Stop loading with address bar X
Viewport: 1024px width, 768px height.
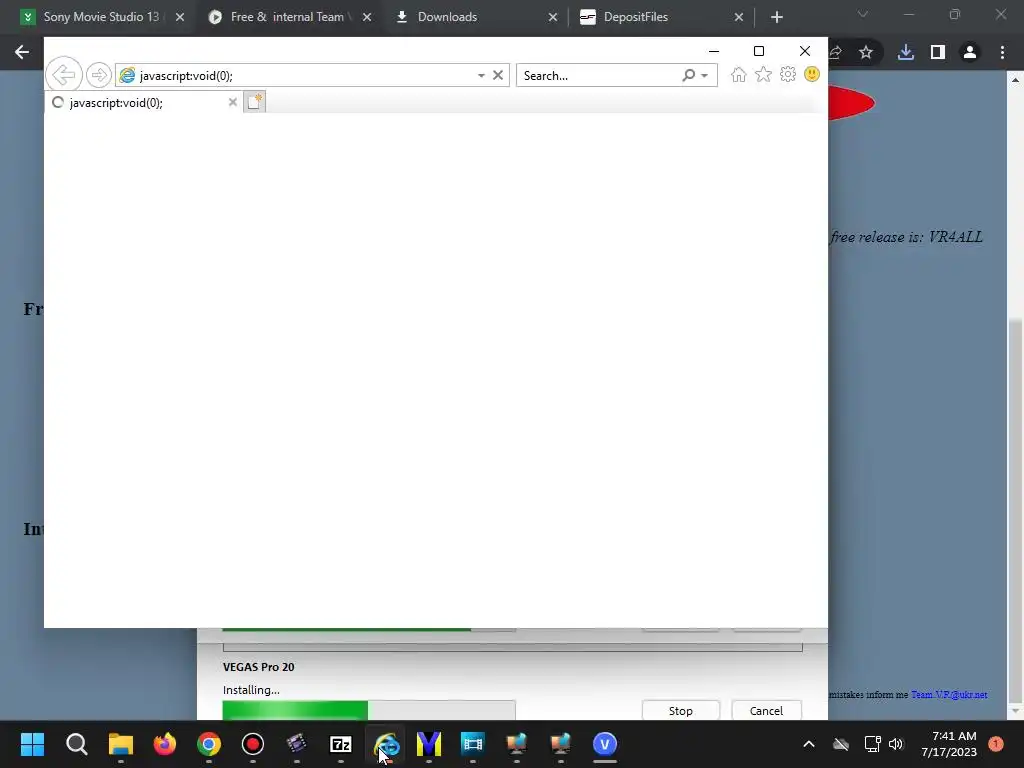click(x=498, y=75)
